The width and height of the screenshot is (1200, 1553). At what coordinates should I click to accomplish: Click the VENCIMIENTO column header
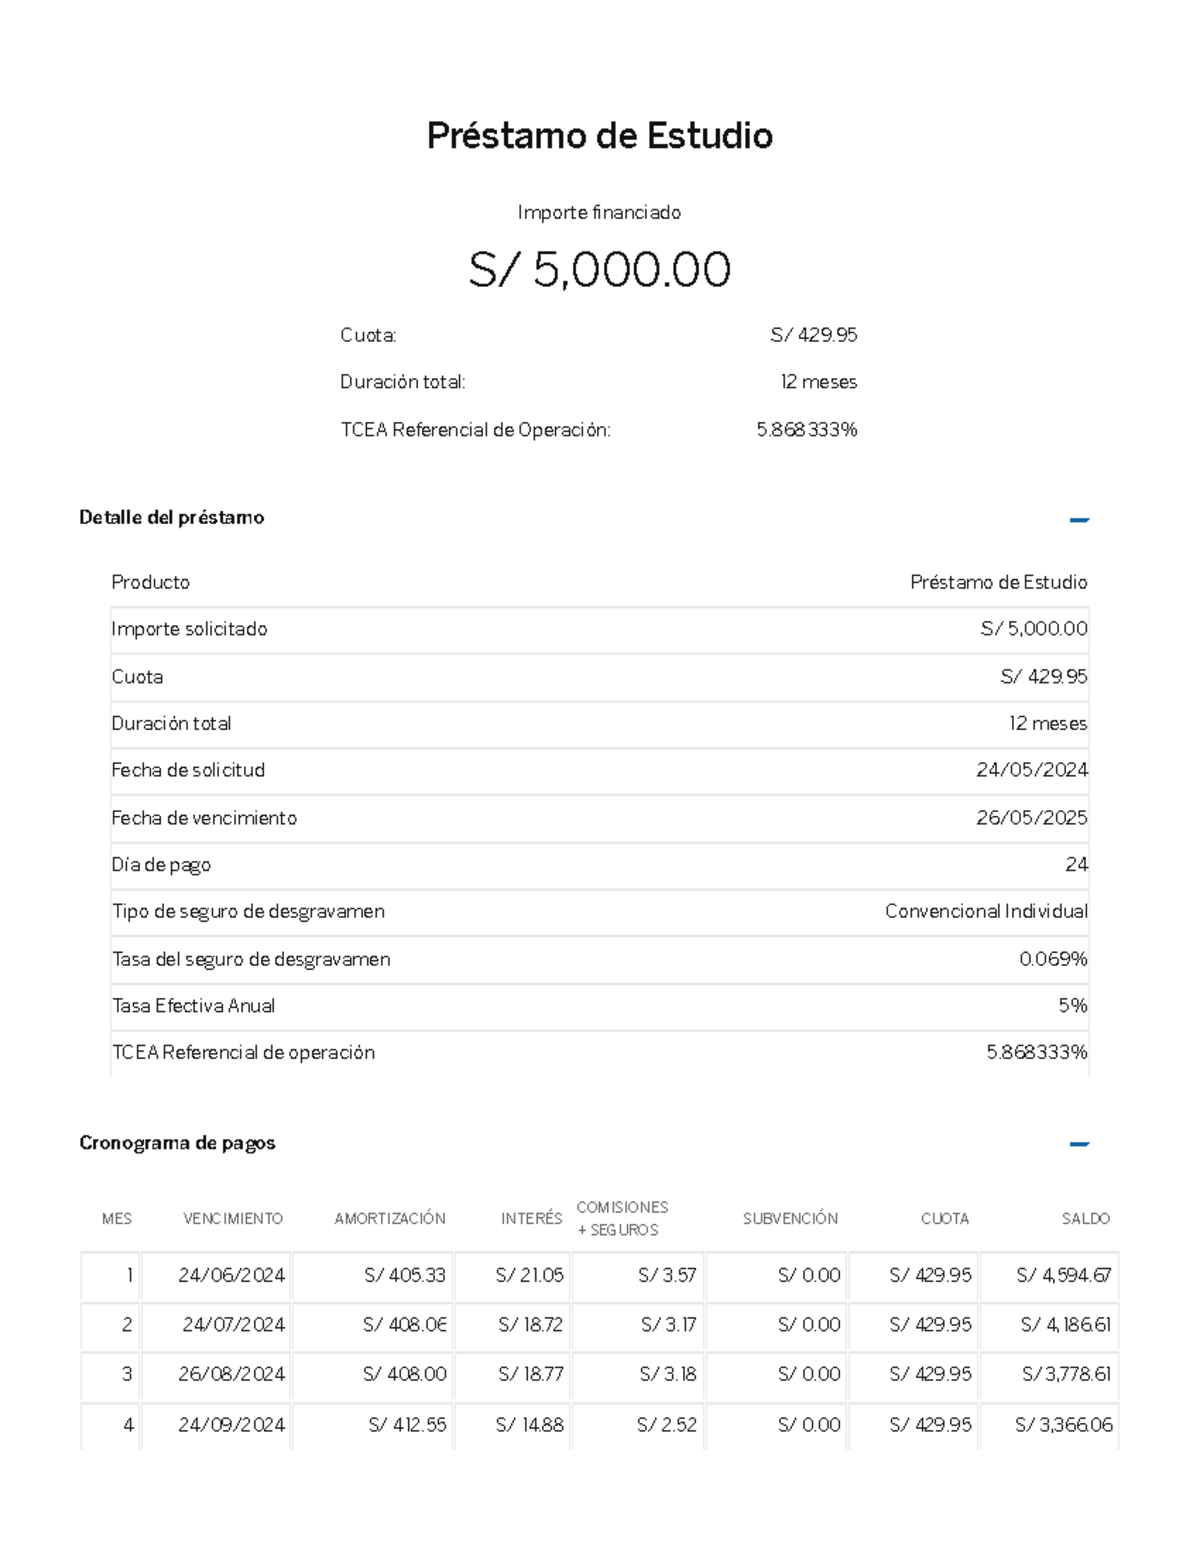(x=233, y=1219)
